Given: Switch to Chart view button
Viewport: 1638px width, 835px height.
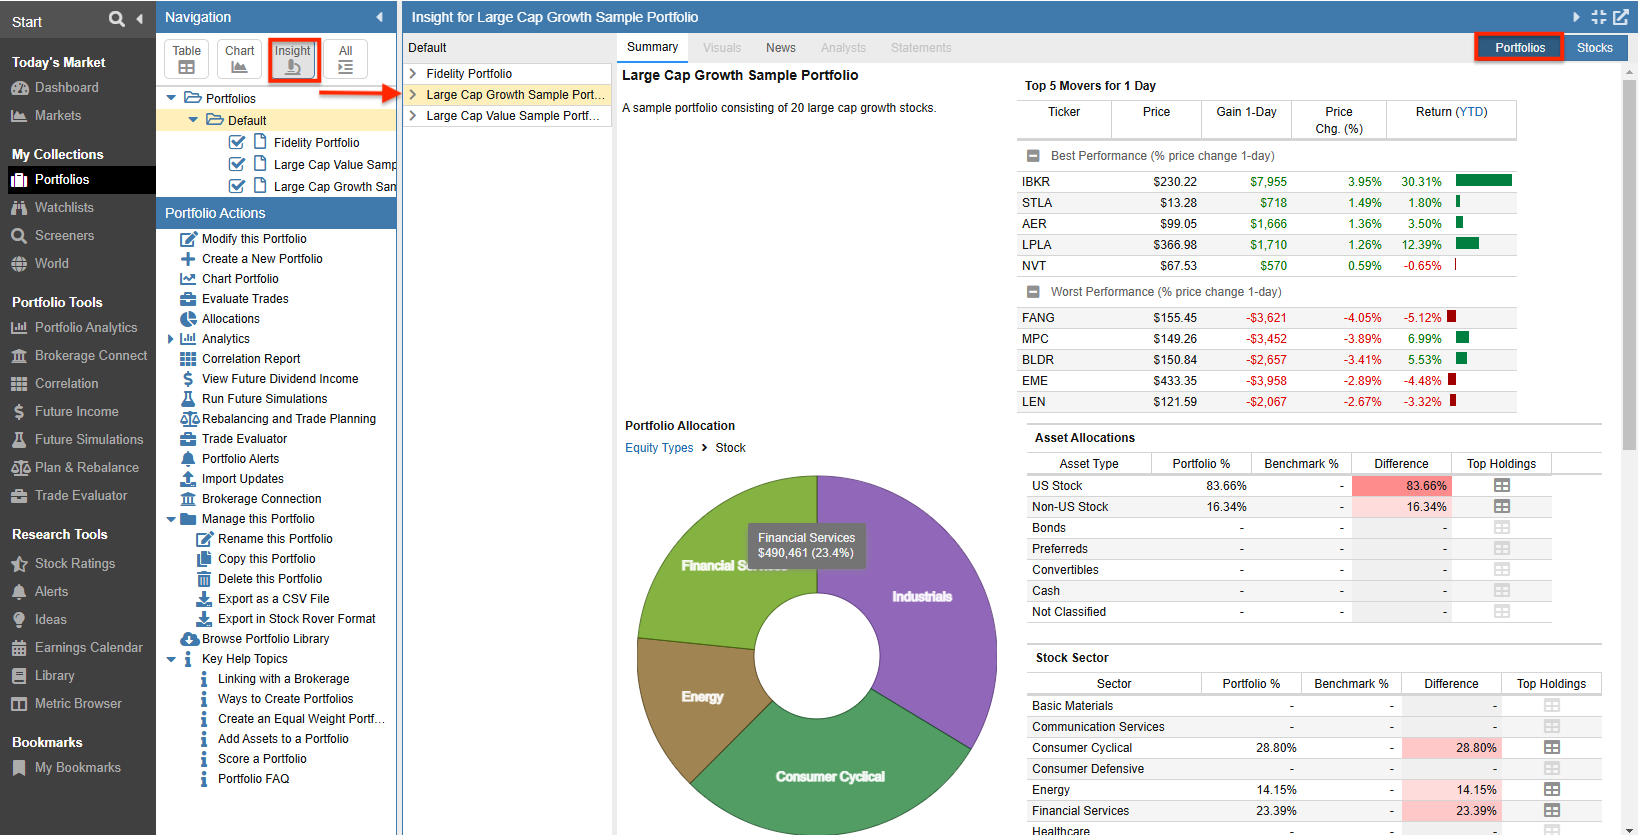Looking at the screenshot, I should (239, 59).
